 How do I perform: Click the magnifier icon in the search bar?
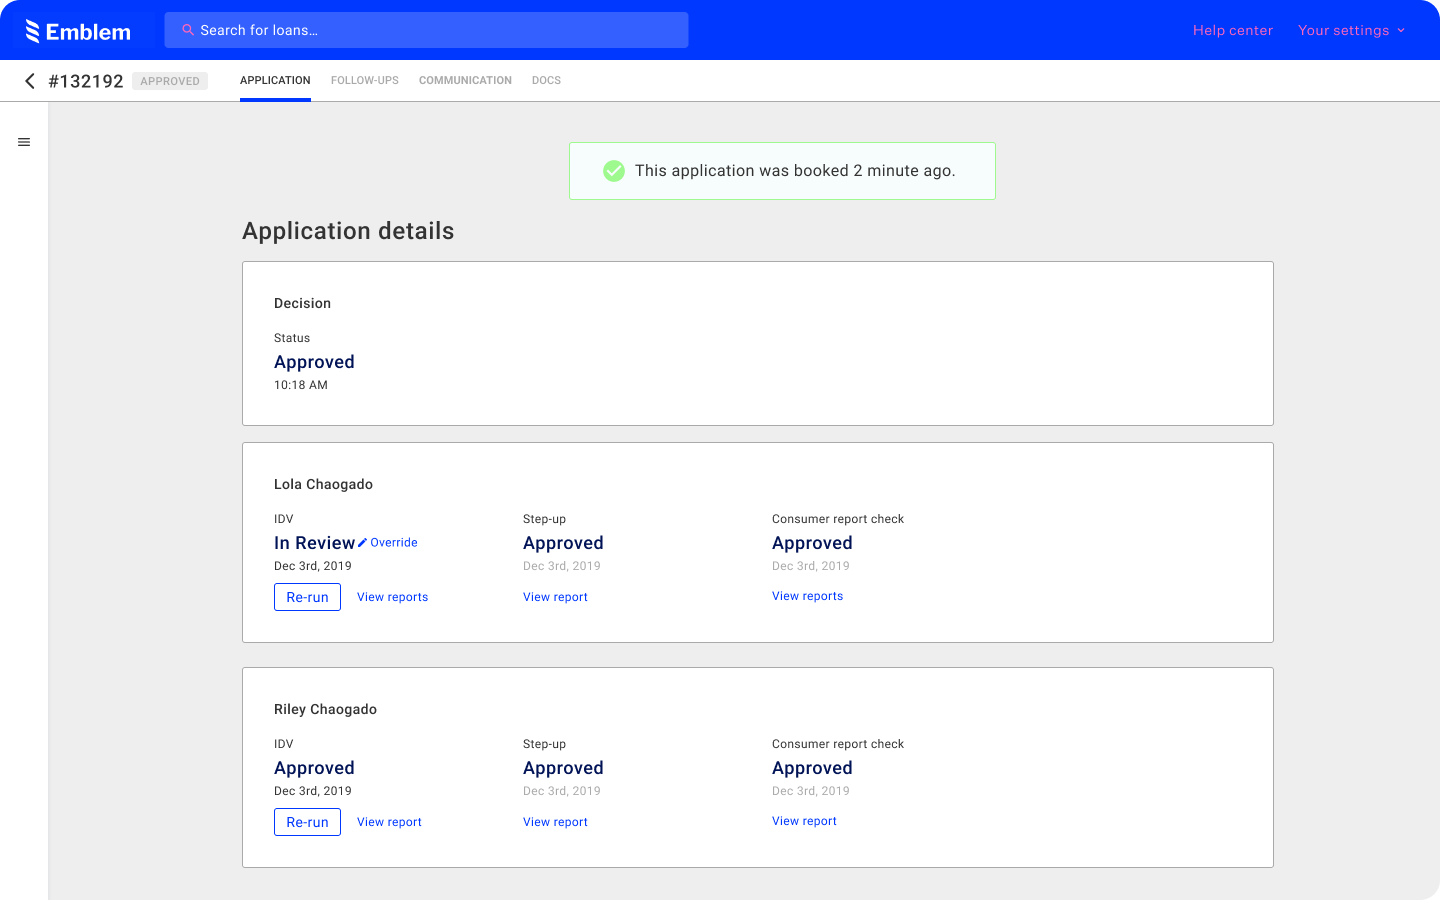point(188,30)
